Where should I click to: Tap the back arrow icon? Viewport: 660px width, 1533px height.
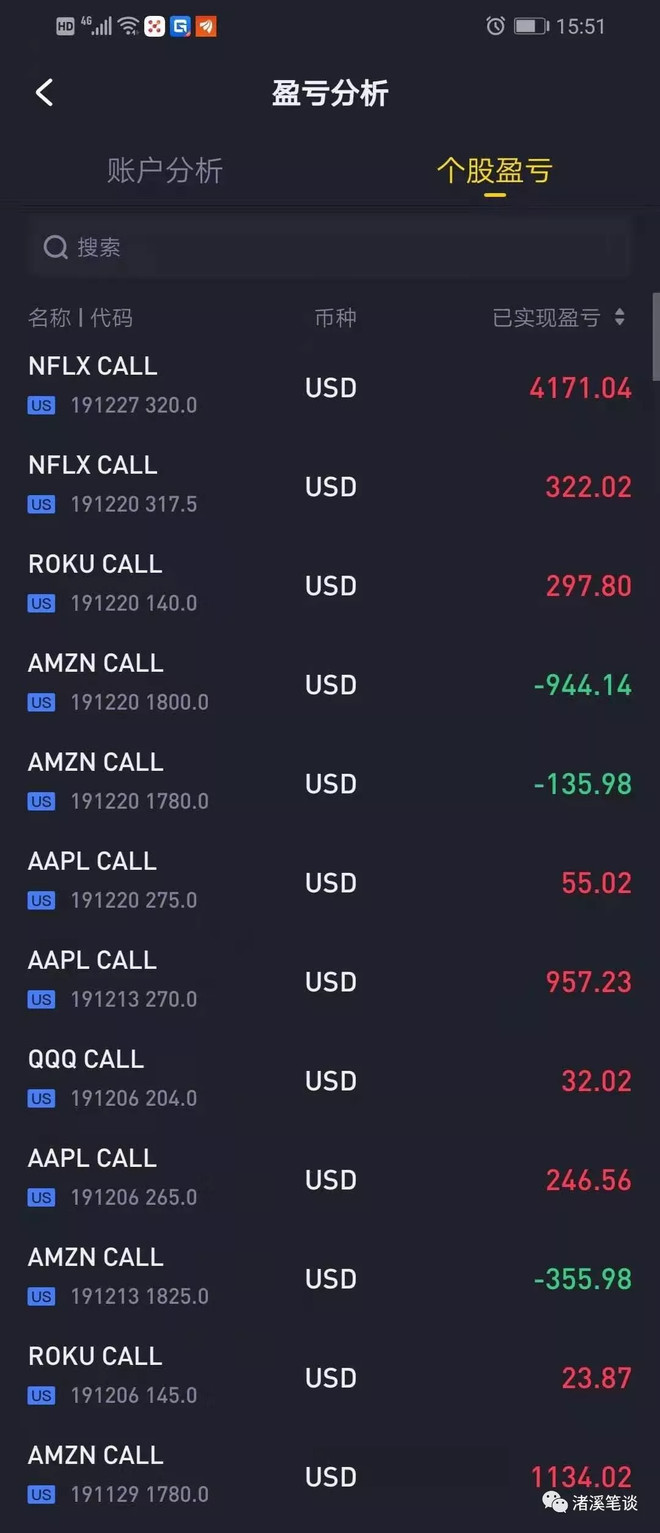coord(44,93)
